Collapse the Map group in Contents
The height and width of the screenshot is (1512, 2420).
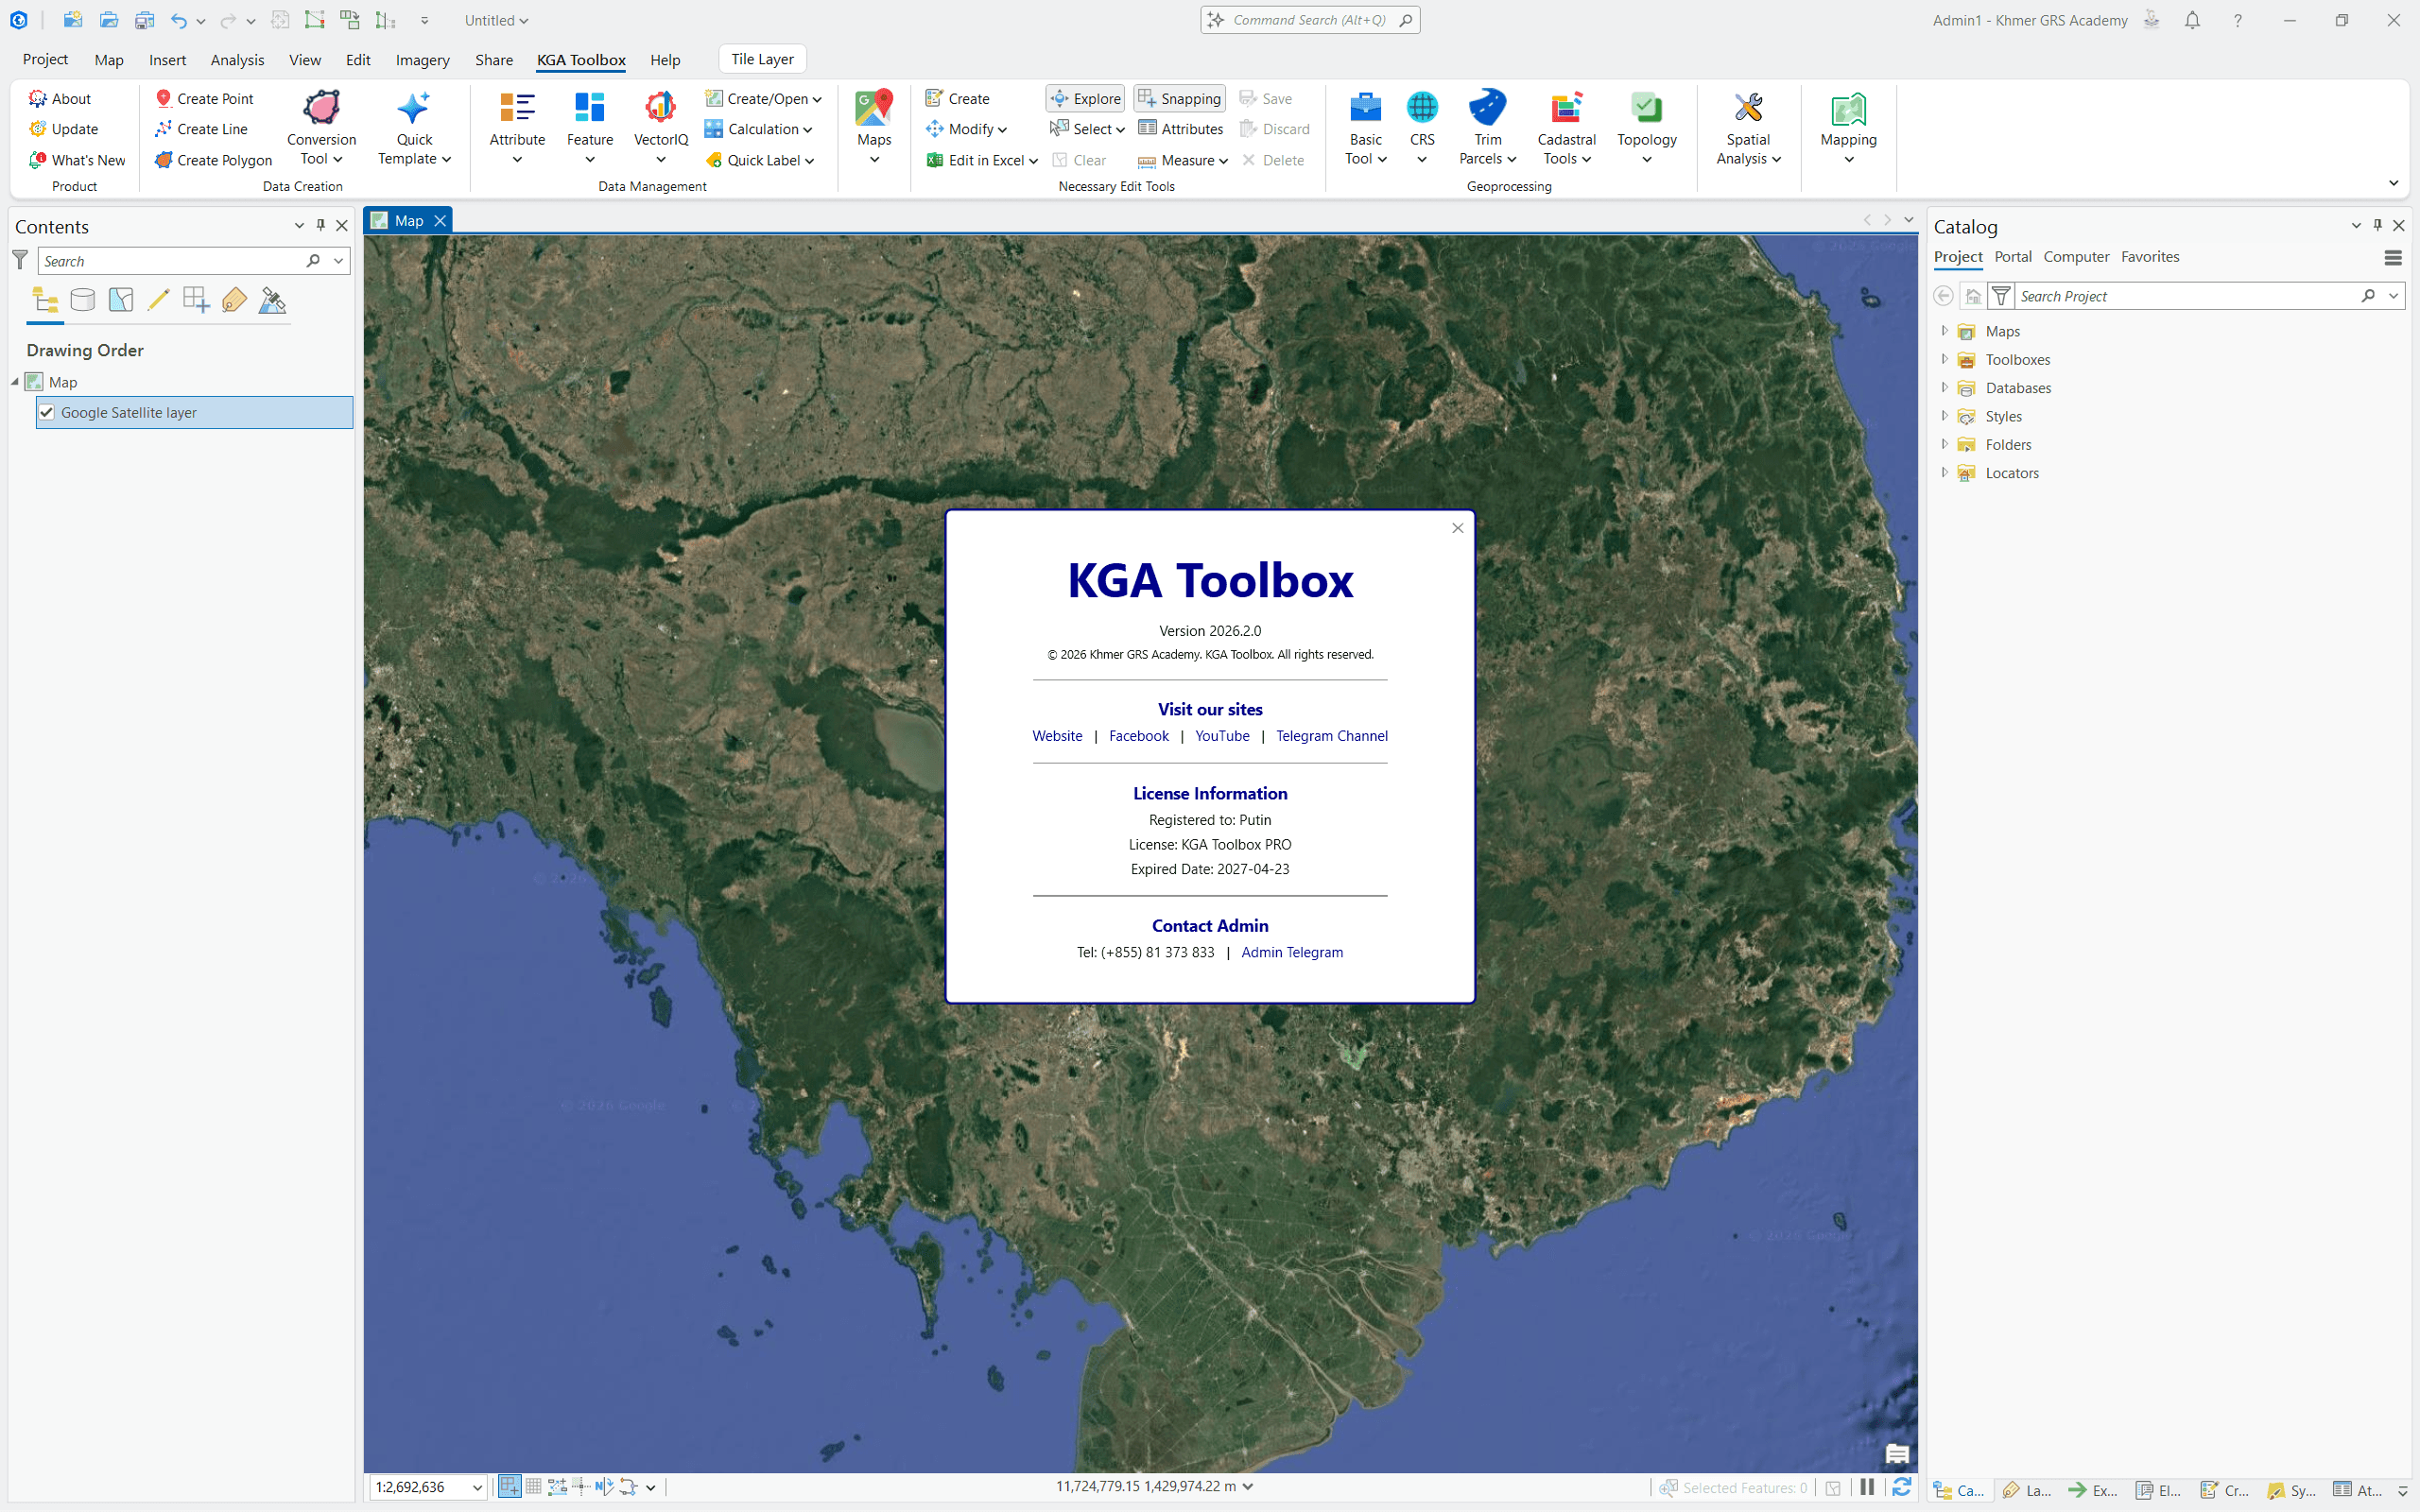click(15, 382)
